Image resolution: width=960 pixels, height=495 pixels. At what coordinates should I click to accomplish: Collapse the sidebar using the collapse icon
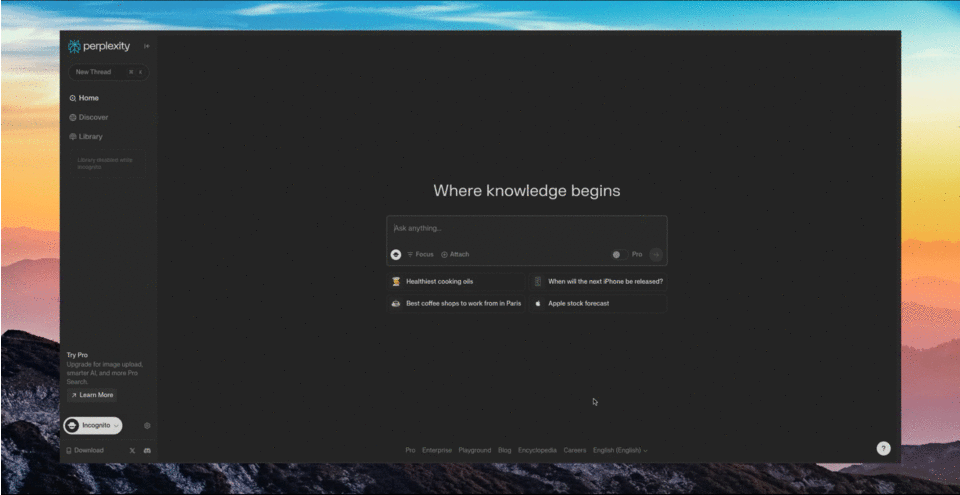click(x=147, y=46)
